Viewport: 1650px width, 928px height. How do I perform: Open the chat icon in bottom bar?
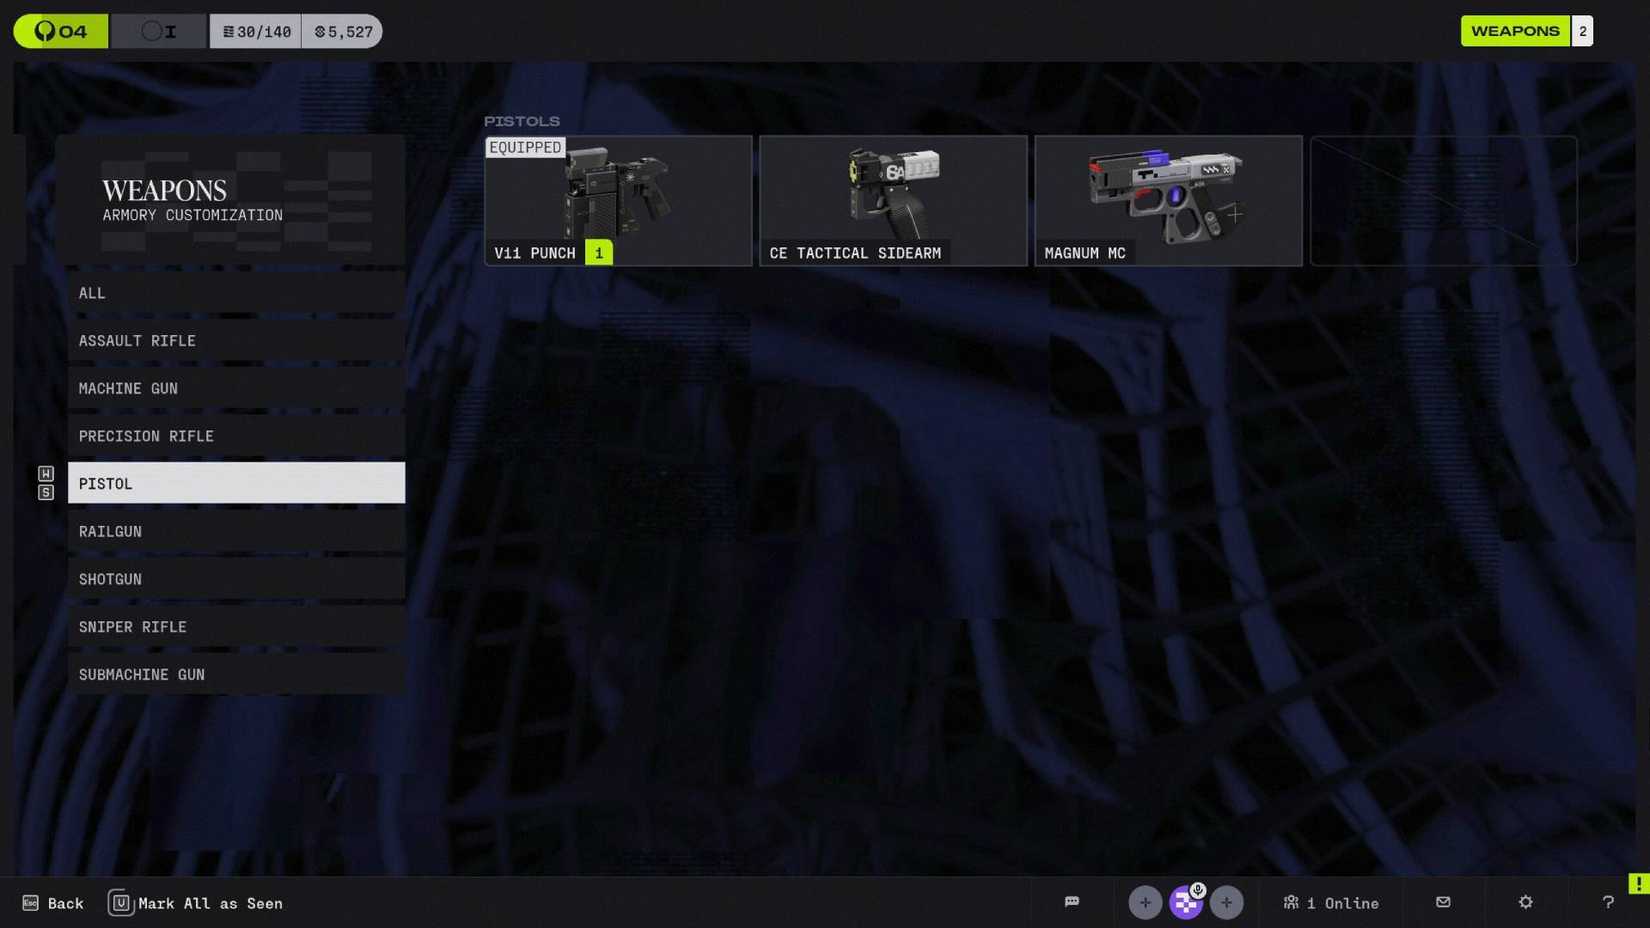tap(1071, 902)
